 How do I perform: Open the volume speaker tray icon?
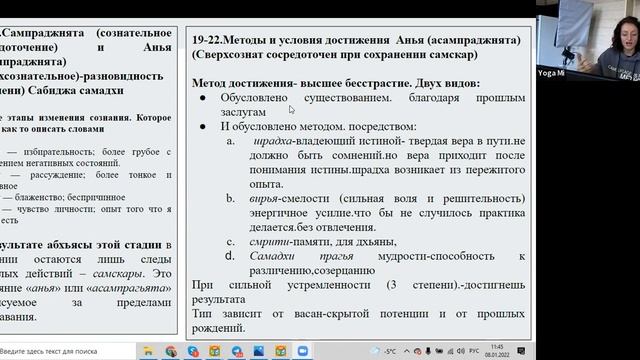(x=461, y=351)
